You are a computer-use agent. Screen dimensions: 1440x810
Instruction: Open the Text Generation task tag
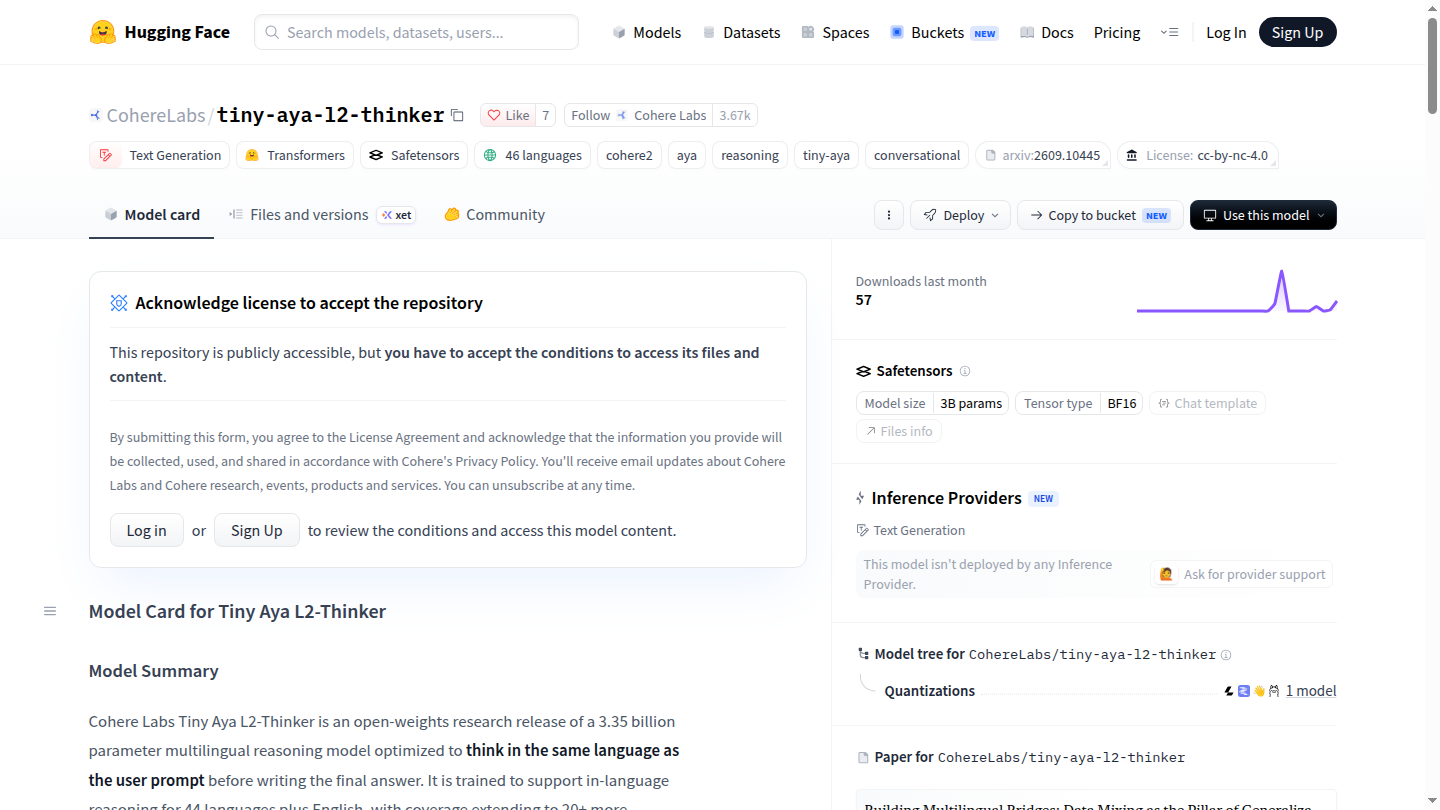[x=160, y=155]
